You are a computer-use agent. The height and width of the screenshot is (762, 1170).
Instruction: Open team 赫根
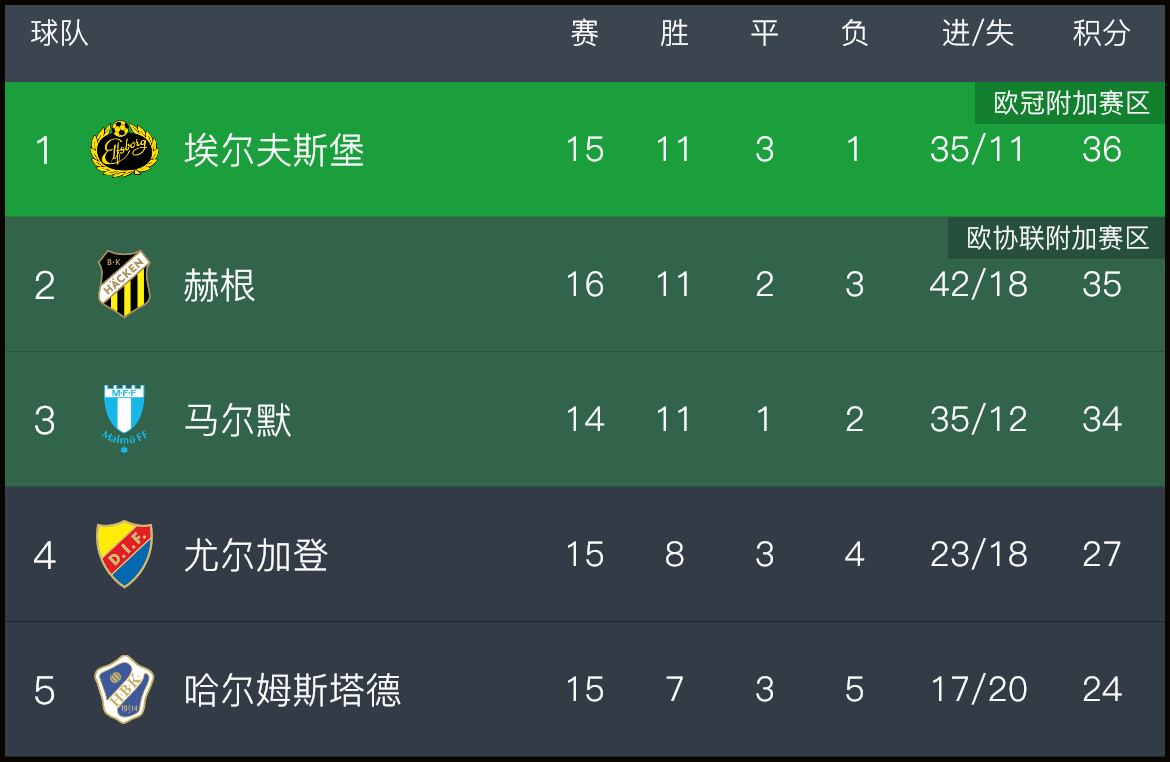(x=219, y=285)
